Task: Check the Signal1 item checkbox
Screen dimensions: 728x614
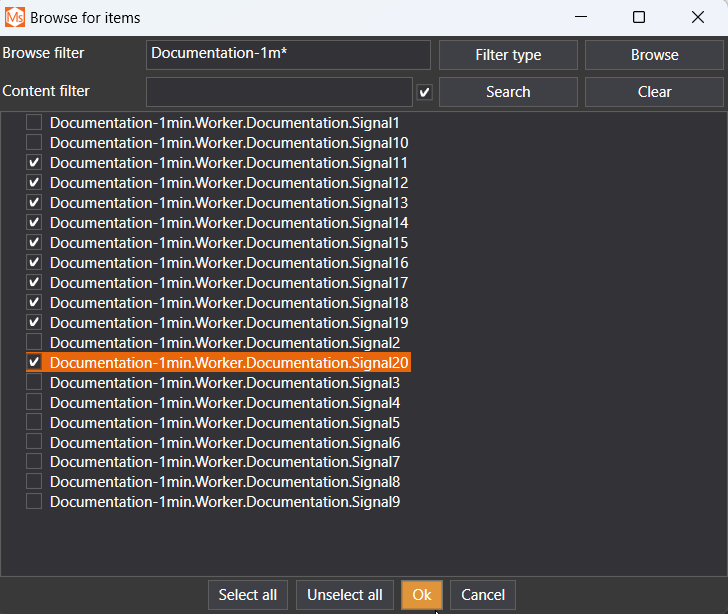Action: (34, 123)
